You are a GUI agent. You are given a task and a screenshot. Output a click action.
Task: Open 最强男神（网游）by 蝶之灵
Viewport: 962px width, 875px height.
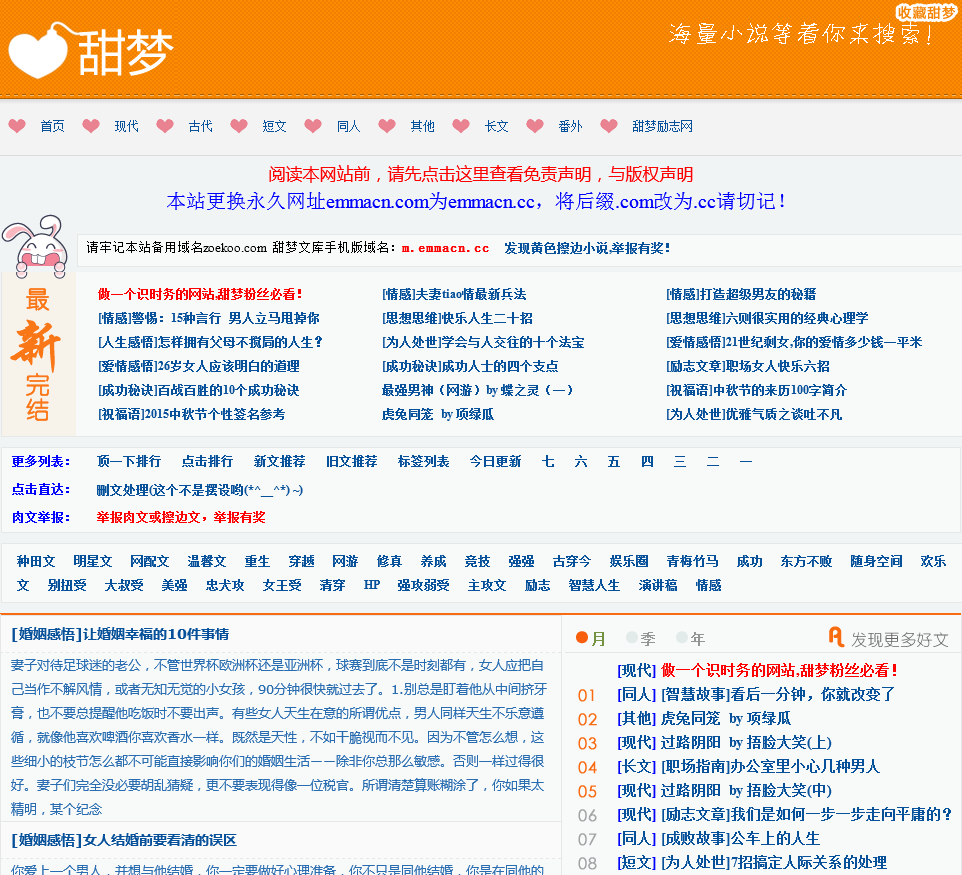pyautogui.click(x=477, y=390)
